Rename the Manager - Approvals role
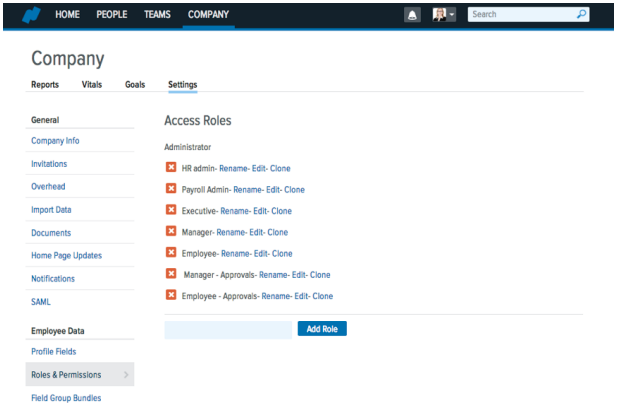 (274, 275)
